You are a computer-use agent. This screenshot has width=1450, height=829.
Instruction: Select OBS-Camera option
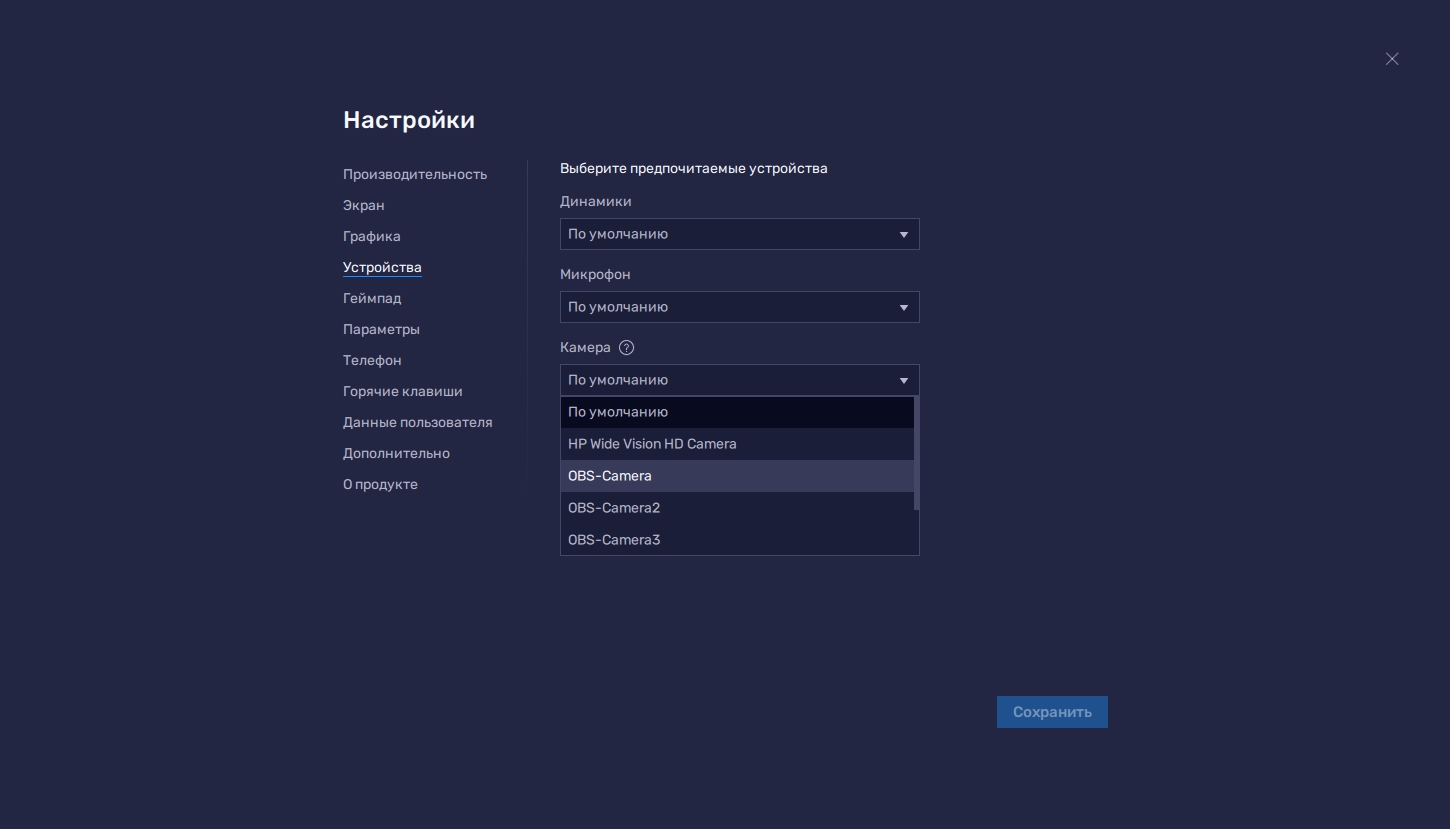(737, 476)
